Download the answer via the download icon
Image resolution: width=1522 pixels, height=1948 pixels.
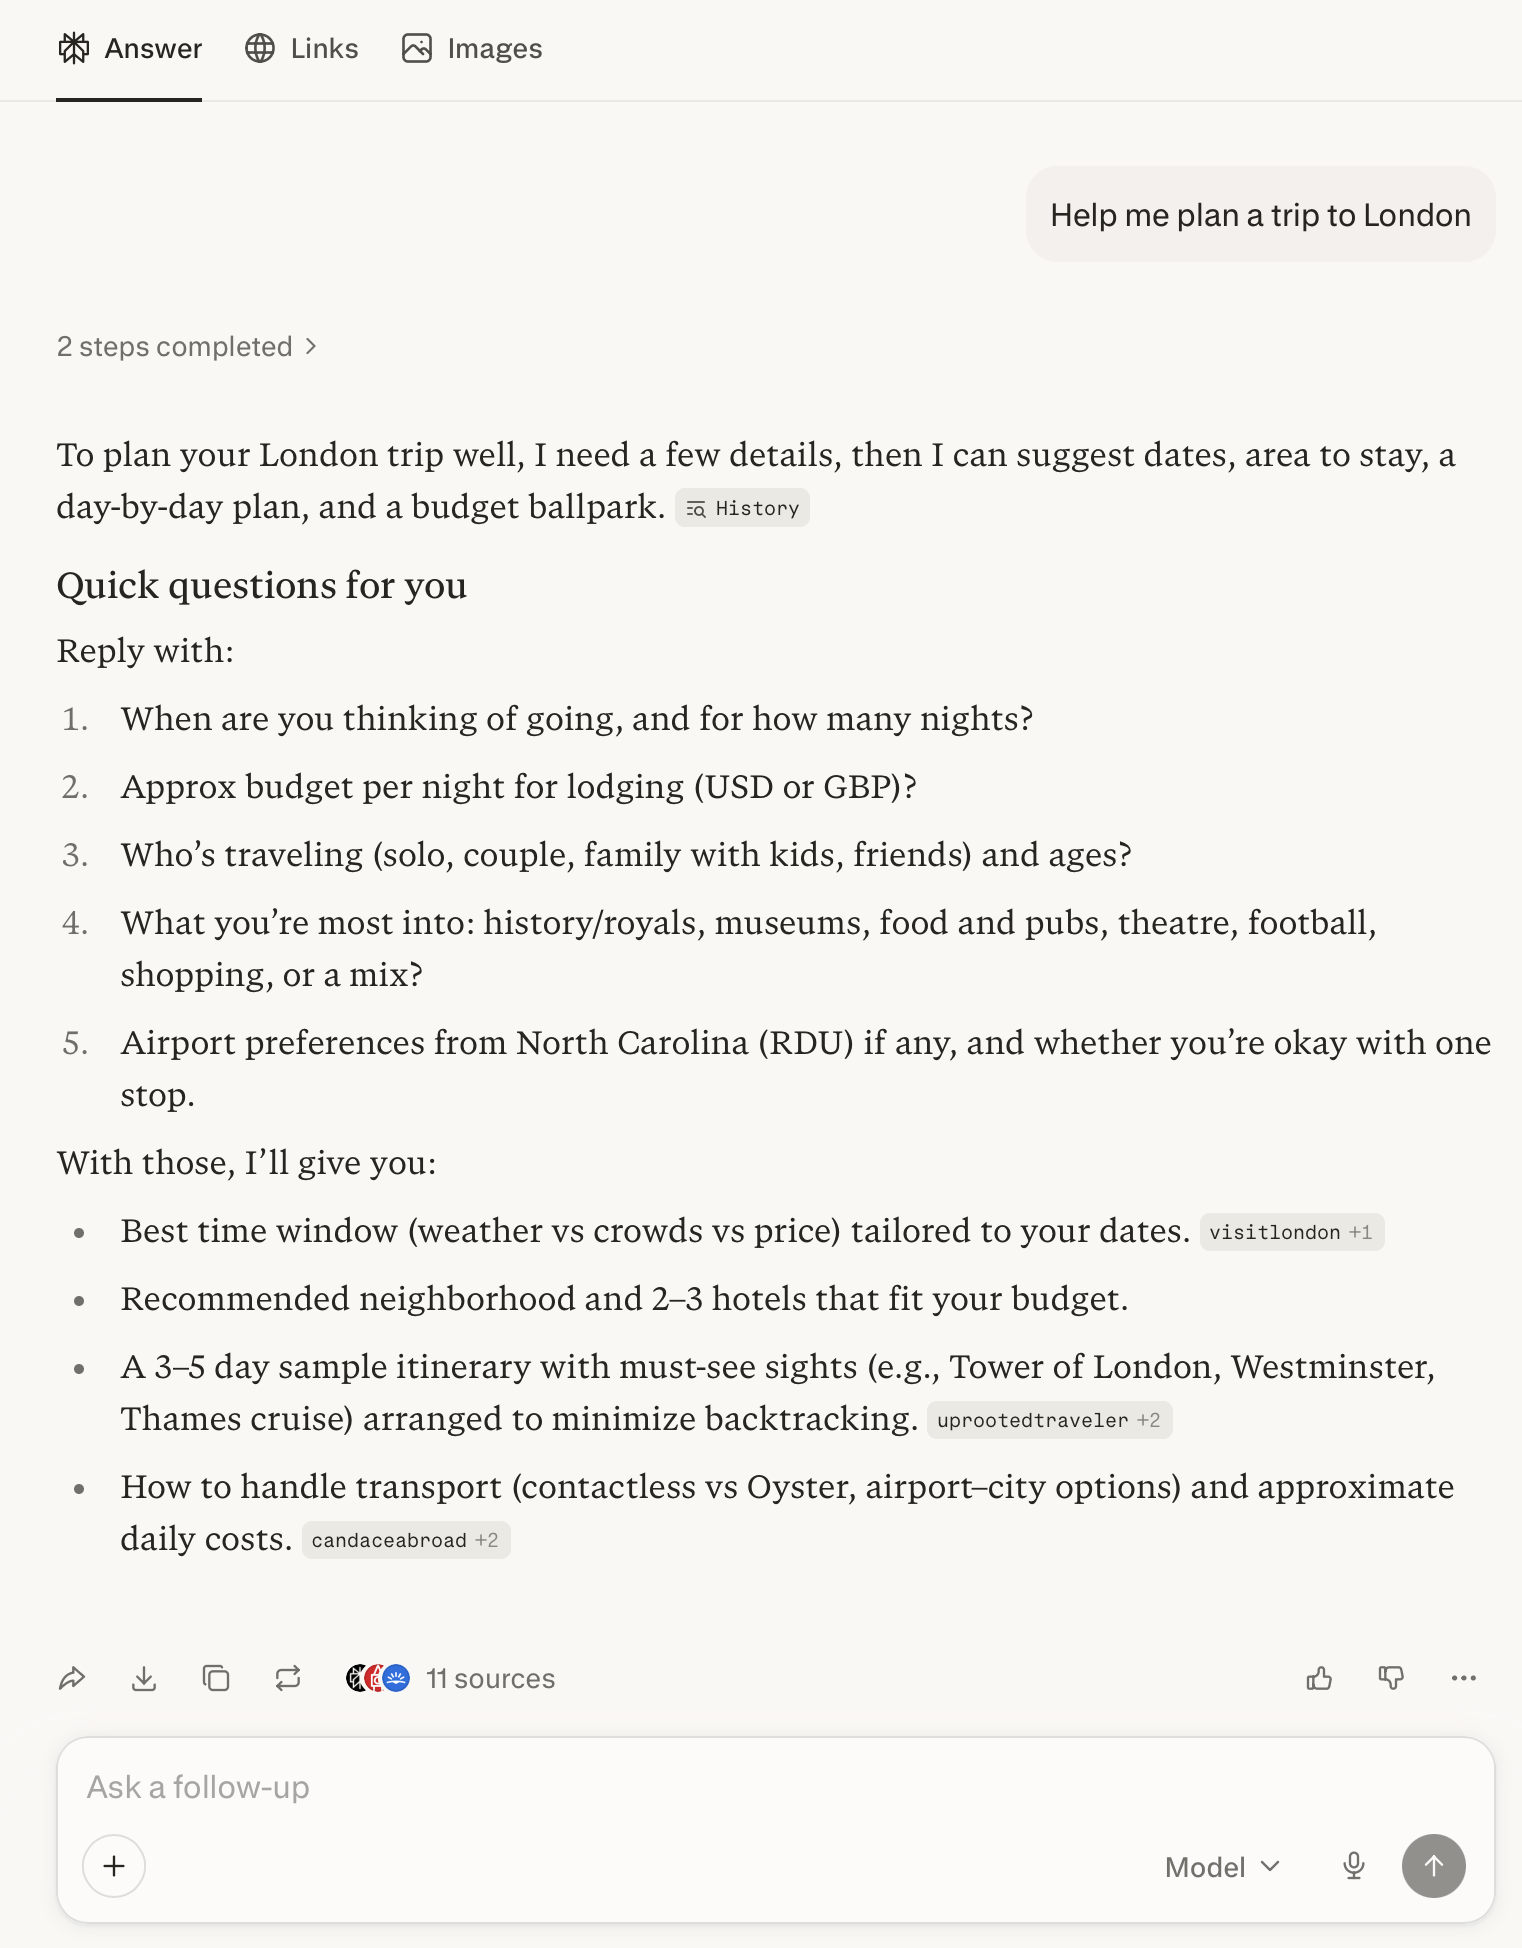[x=144, y=1679]
